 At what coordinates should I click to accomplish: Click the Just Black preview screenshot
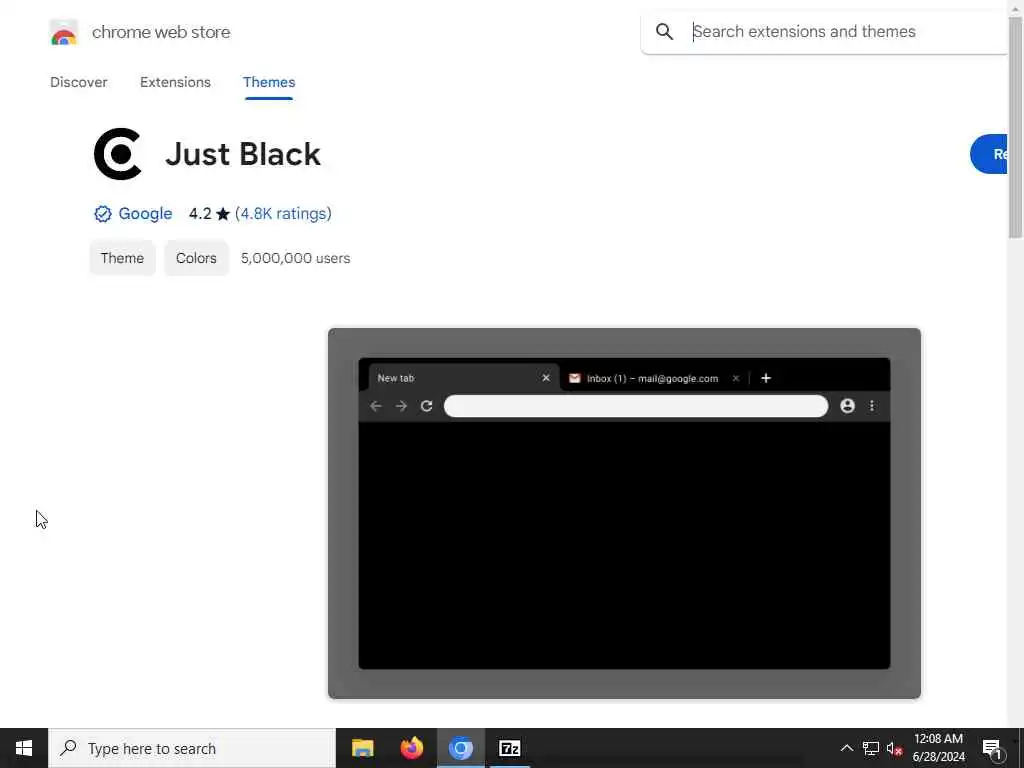coord(624,513)
